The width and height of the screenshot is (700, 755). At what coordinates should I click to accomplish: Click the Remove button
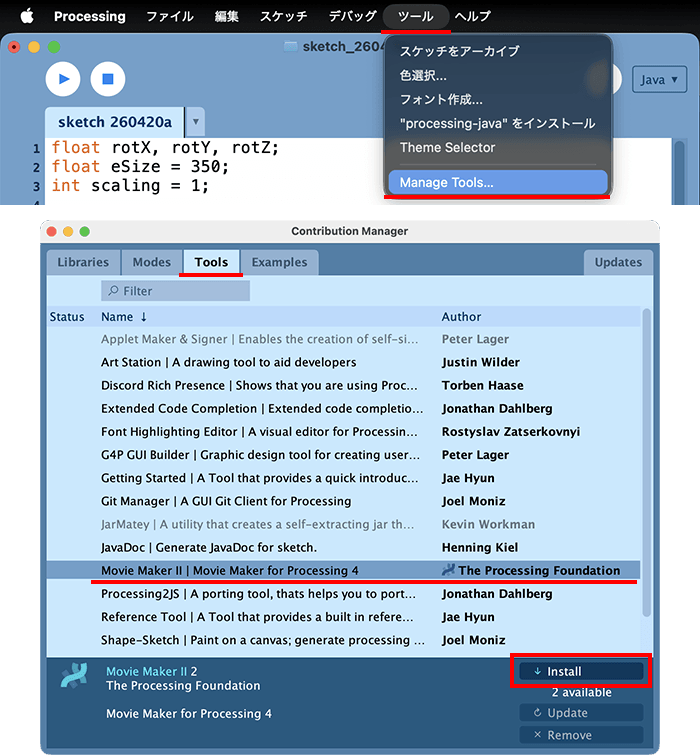click(581, 735)
